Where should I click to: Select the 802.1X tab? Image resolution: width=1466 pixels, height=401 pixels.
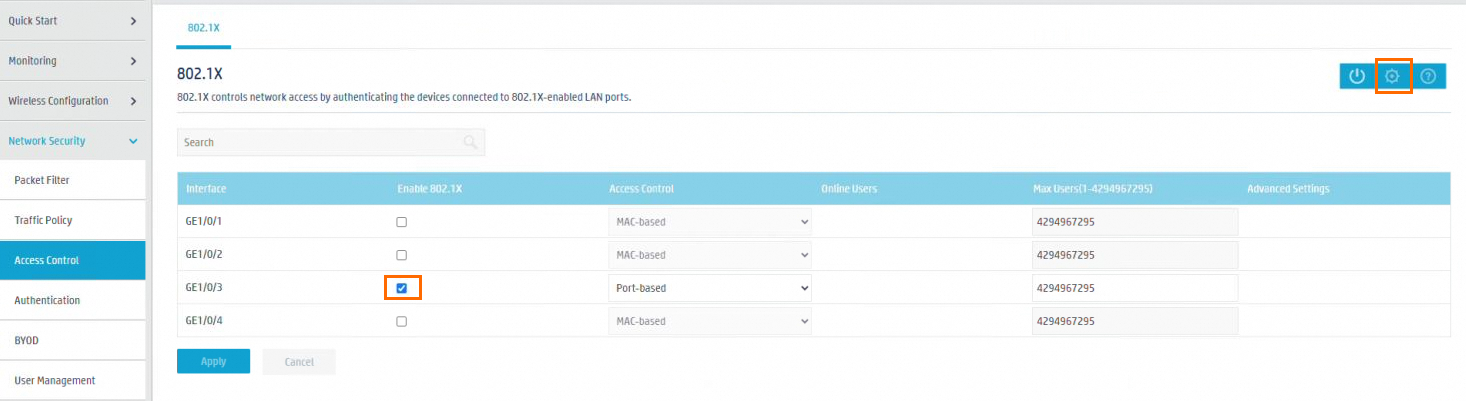[204, 28]
